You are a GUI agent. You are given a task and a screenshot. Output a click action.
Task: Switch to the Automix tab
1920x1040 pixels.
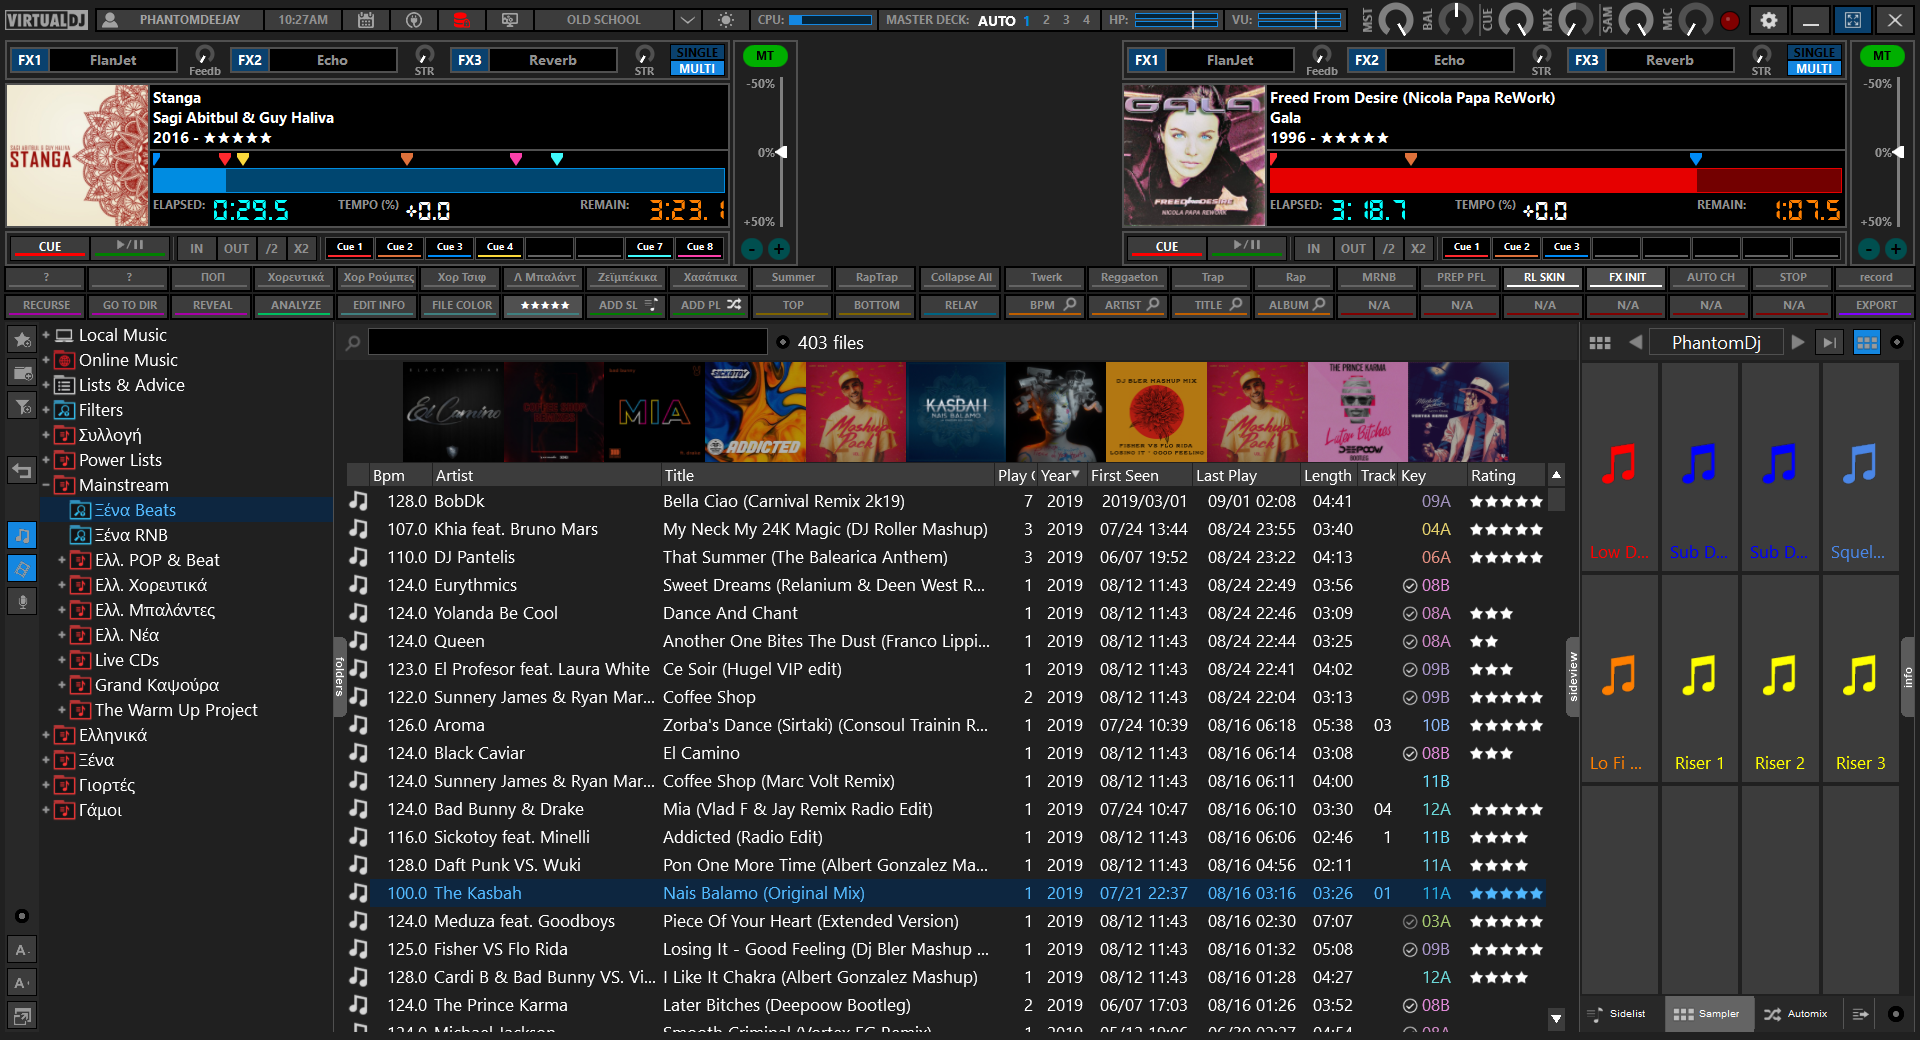(x=1796, y=1014)
